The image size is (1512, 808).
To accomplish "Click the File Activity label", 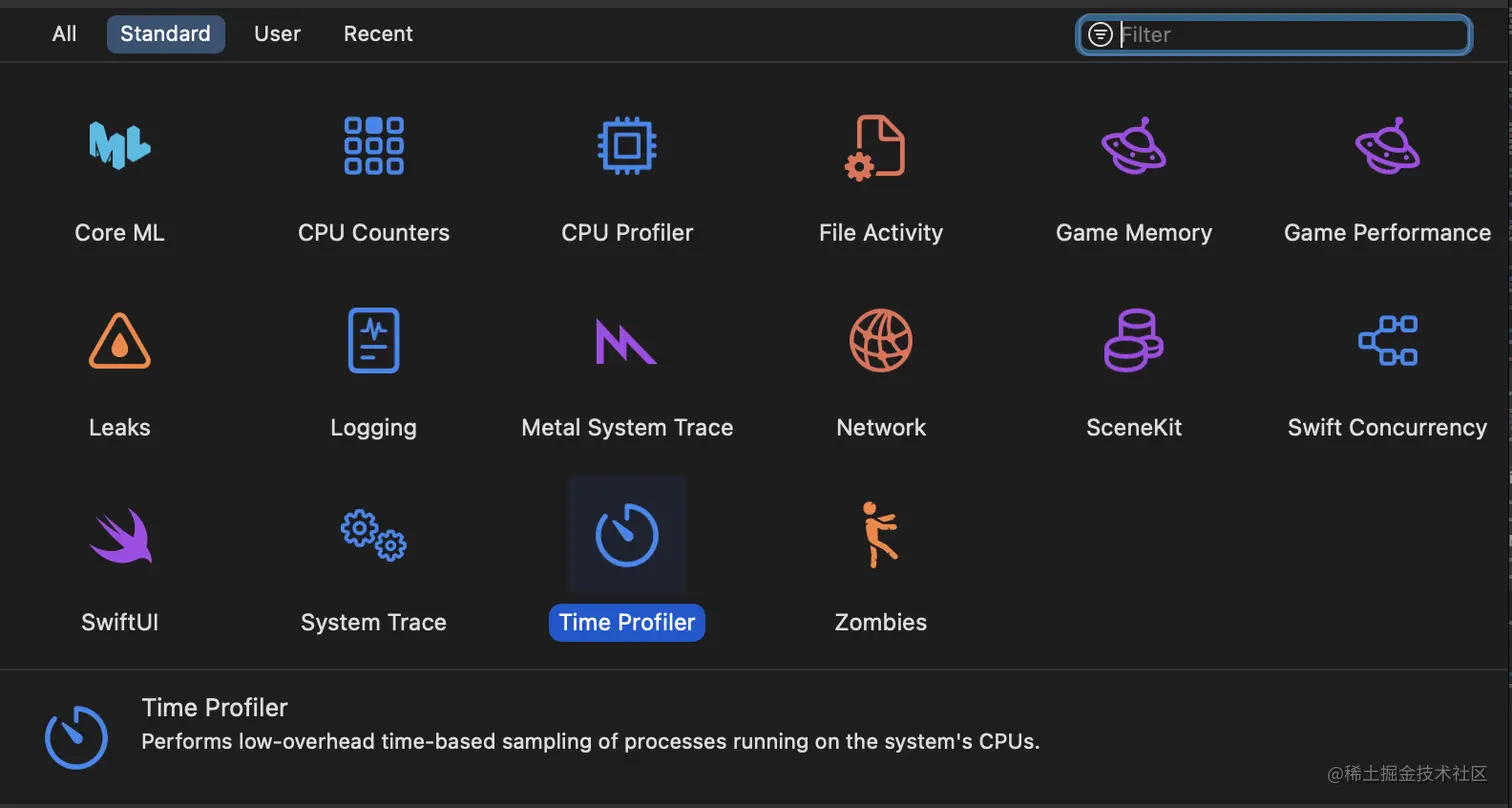I will click(880, 233).
